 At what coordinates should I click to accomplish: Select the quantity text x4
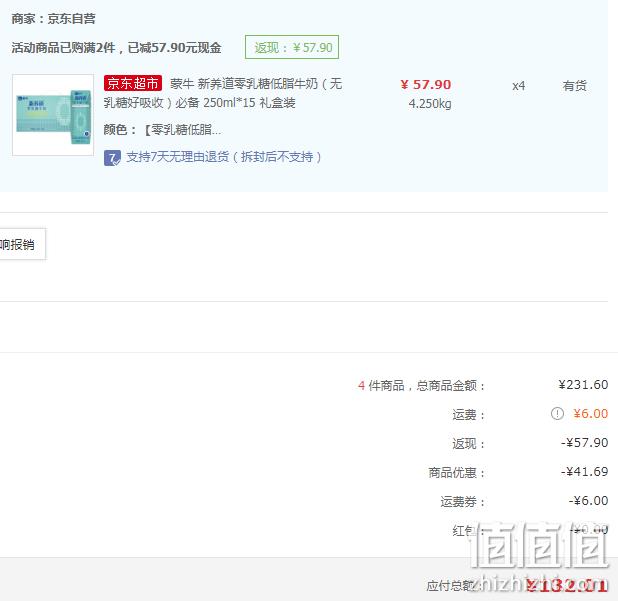click(x=518, y=86)
